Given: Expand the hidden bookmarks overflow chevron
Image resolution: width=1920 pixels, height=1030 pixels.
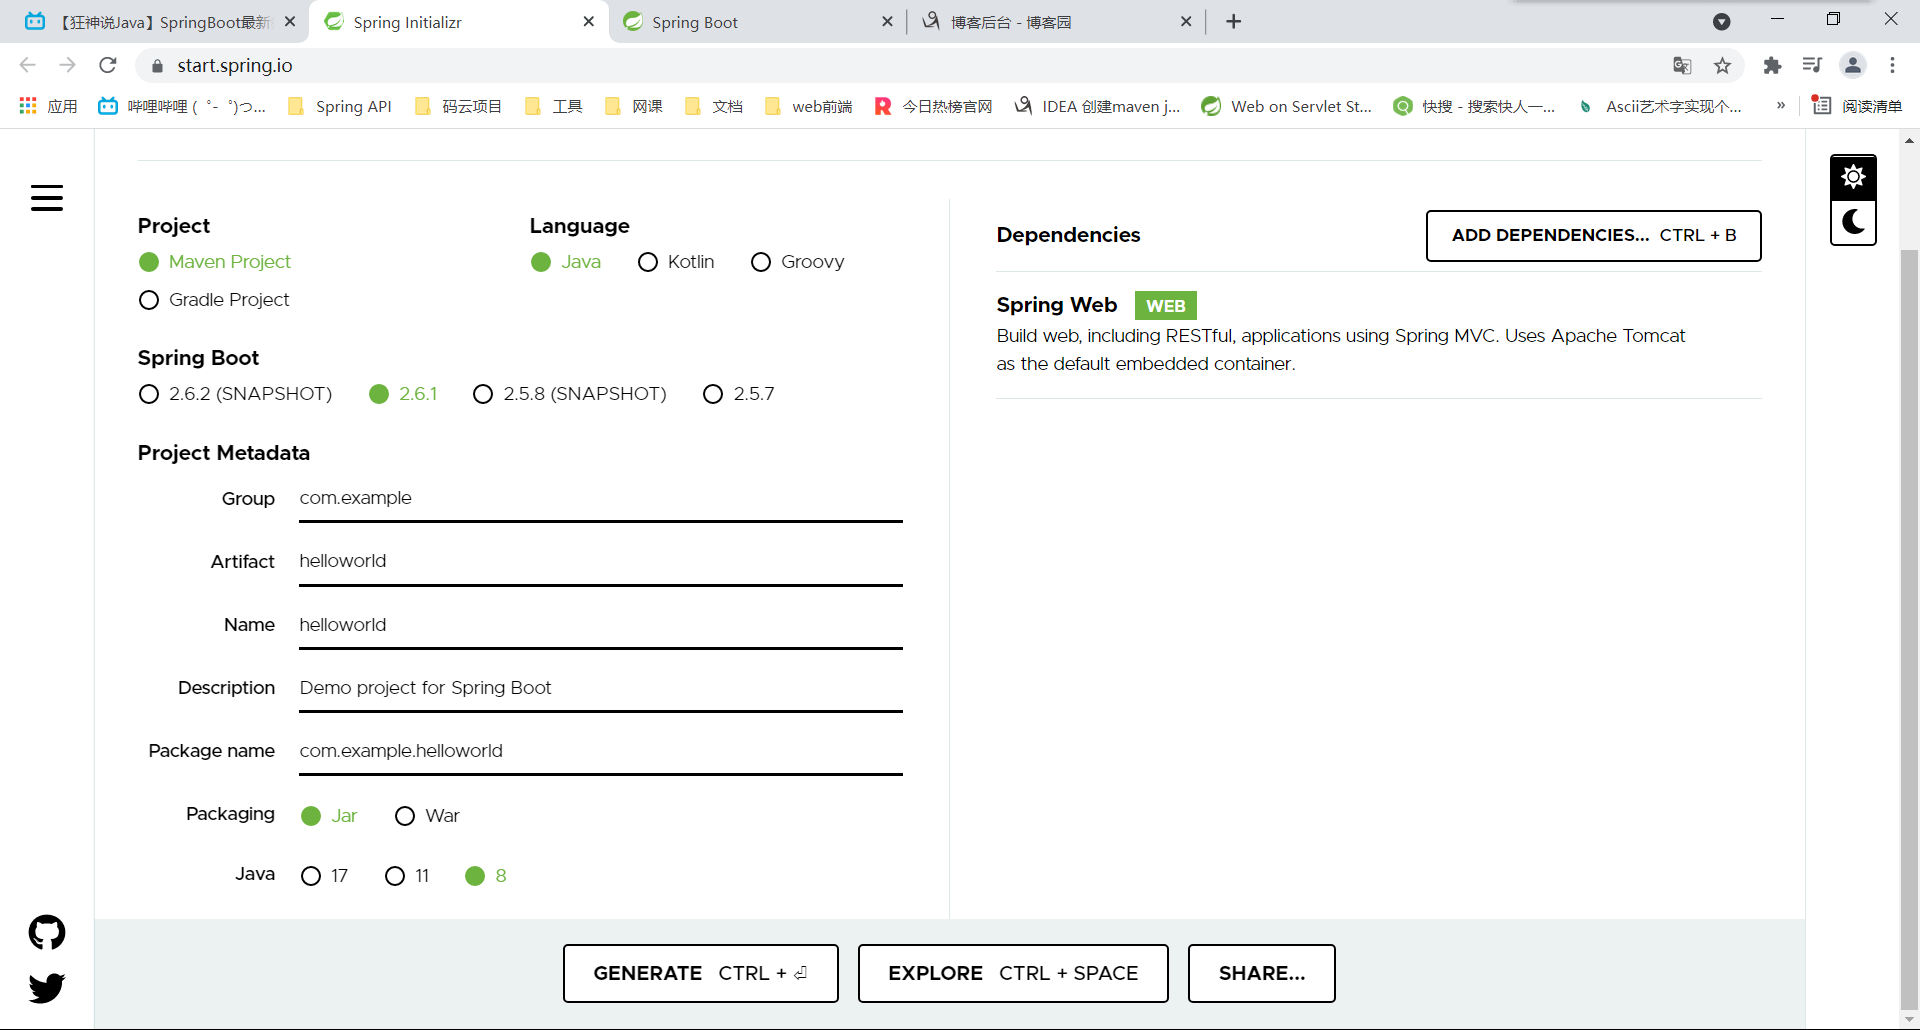Looking at the screenshot, I should [x=1781, y=105].
